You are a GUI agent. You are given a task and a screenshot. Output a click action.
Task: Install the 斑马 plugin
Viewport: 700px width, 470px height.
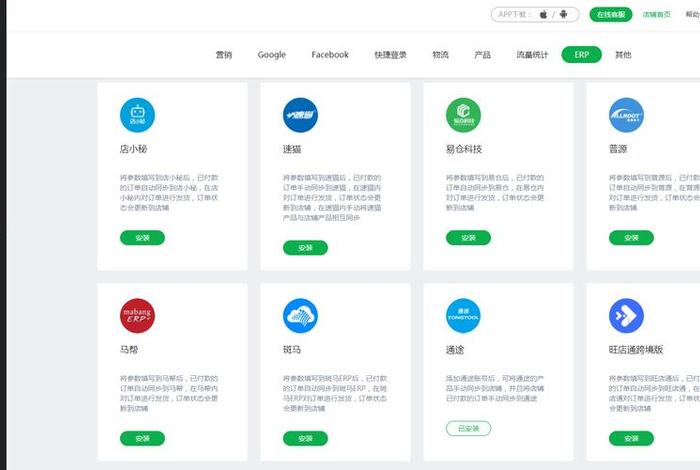coord(305,438)
